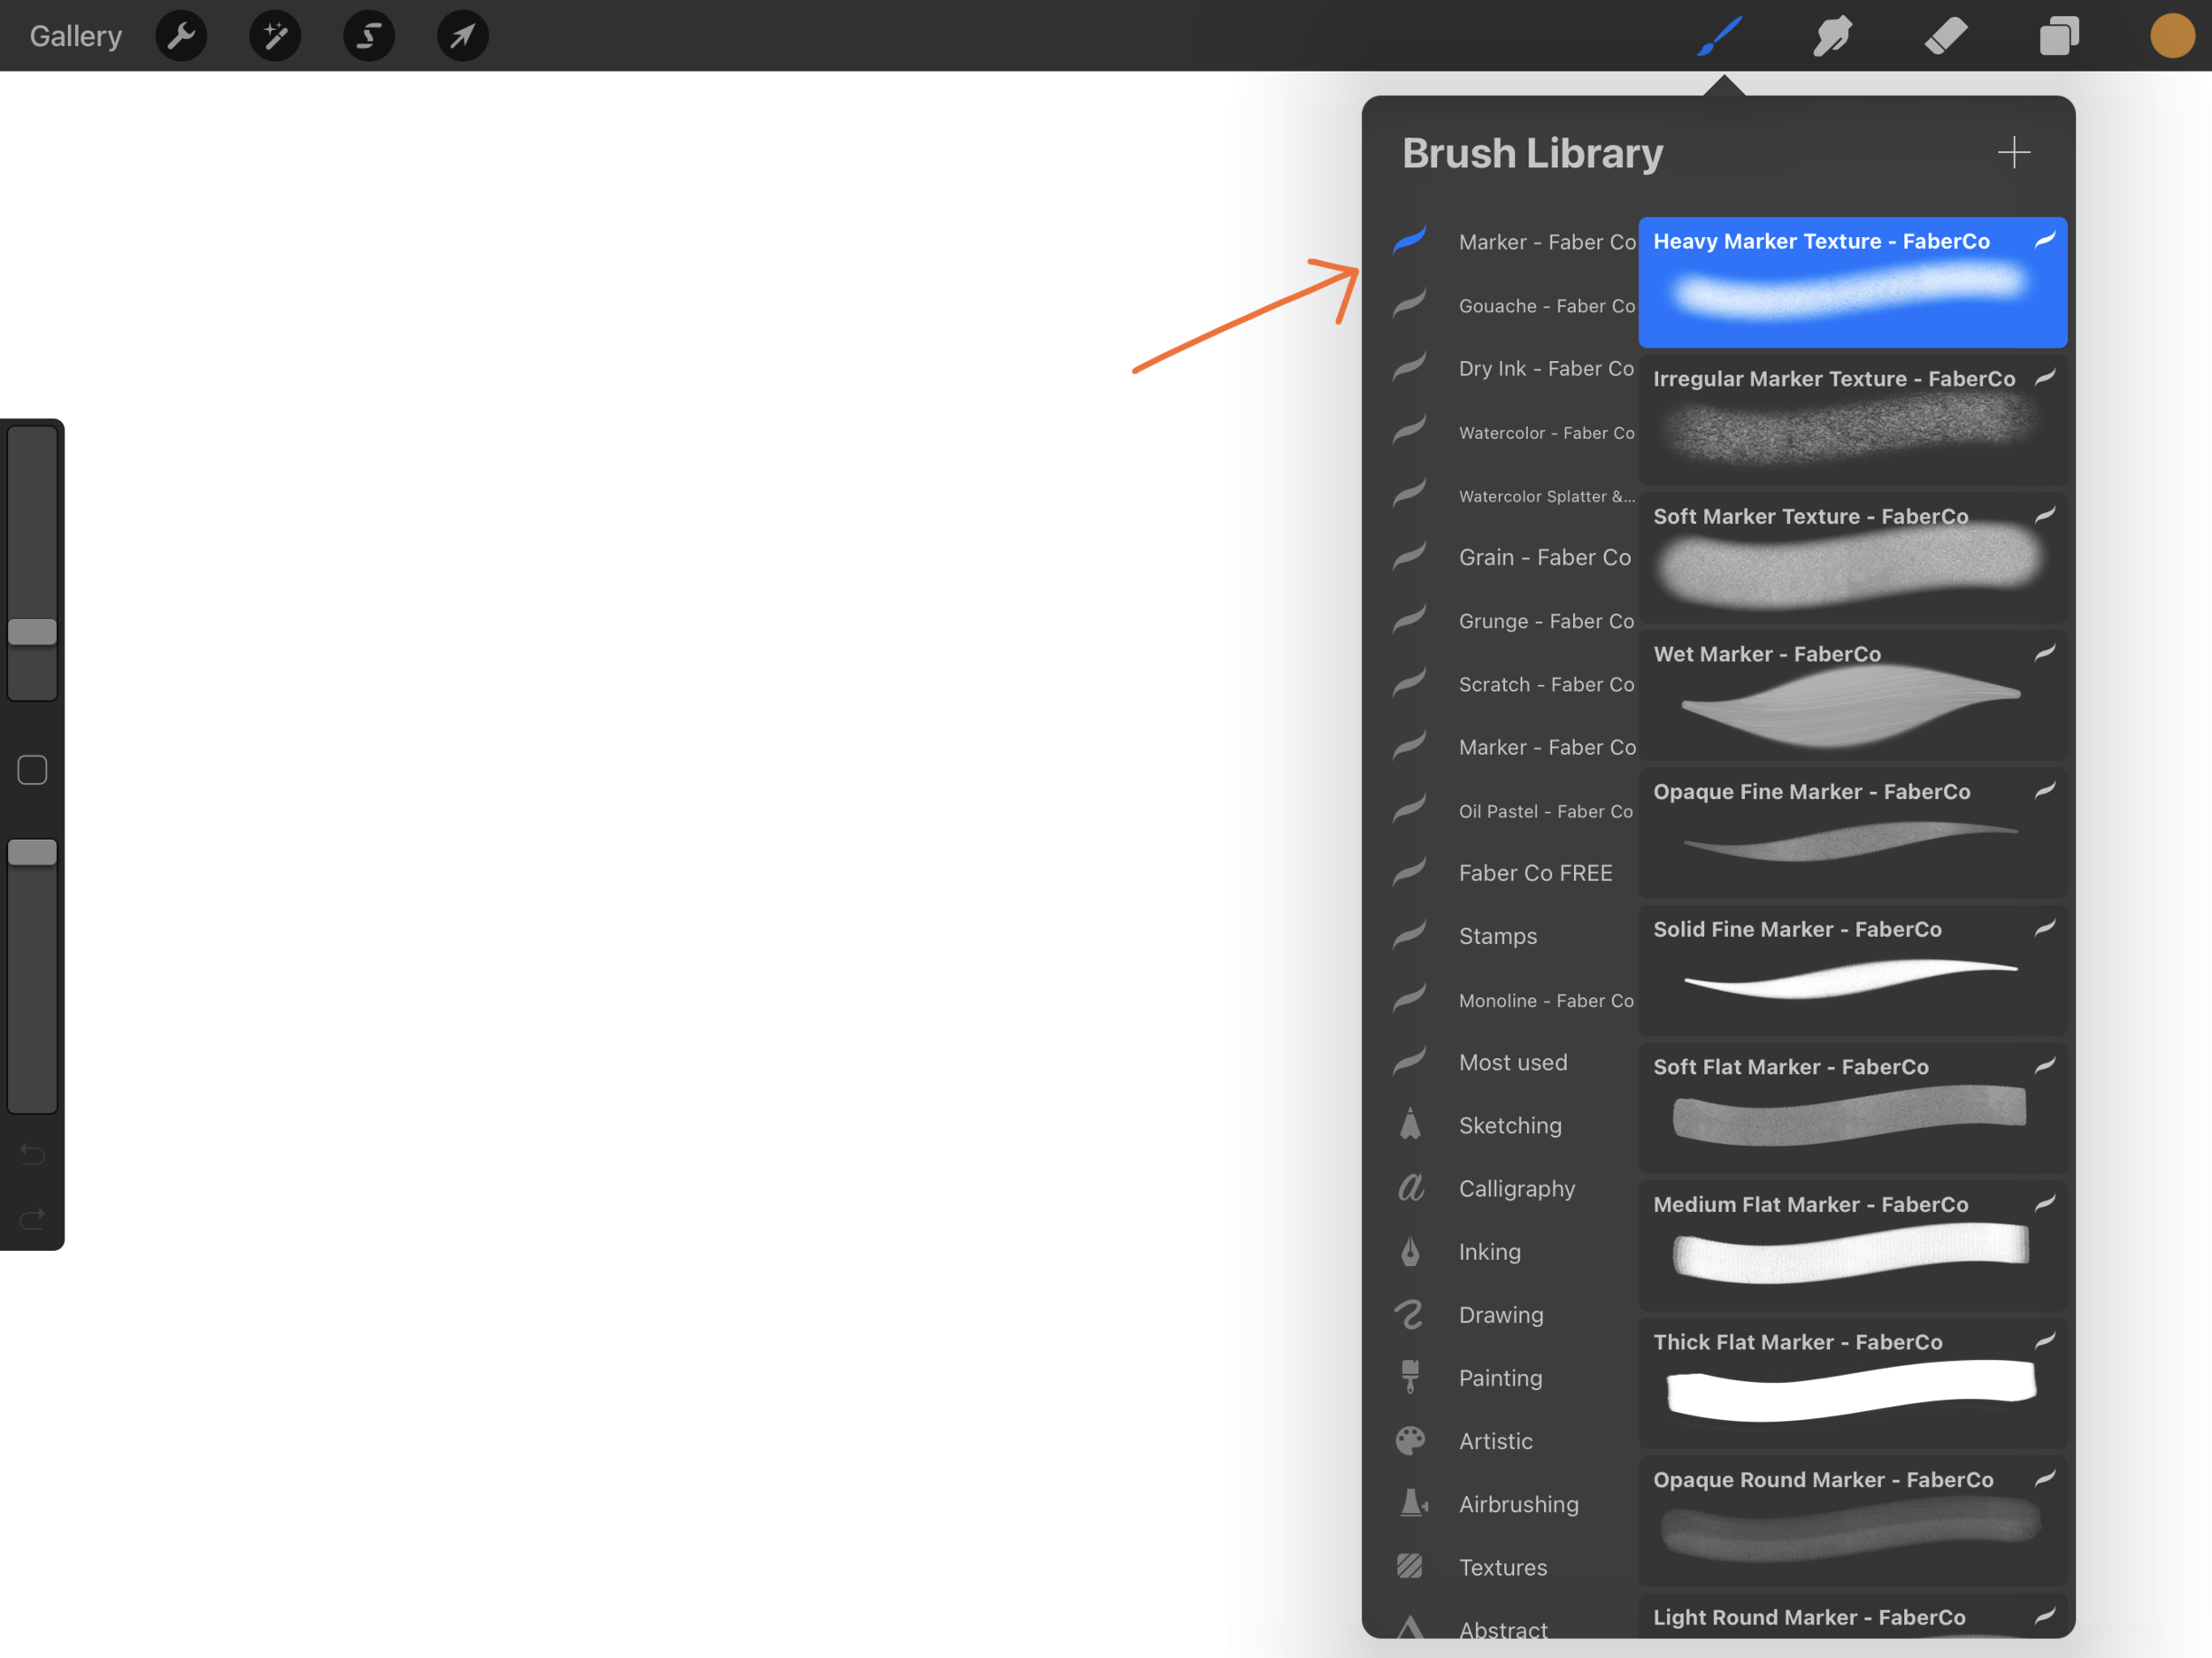Screen dimensions: 2212x1658
Task: Open the Scratch - Faber Co set
Action: [x=1513, y=685]
